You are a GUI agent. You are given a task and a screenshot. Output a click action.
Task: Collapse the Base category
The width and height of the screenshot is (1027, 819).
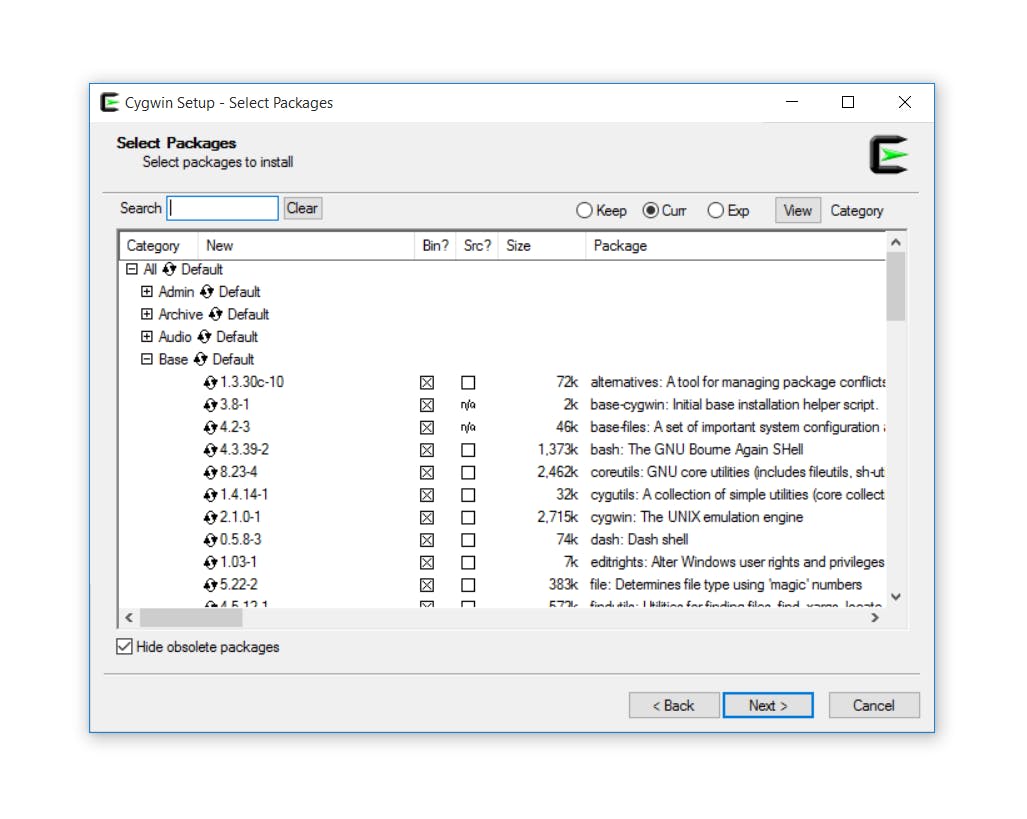click(147, 359)
